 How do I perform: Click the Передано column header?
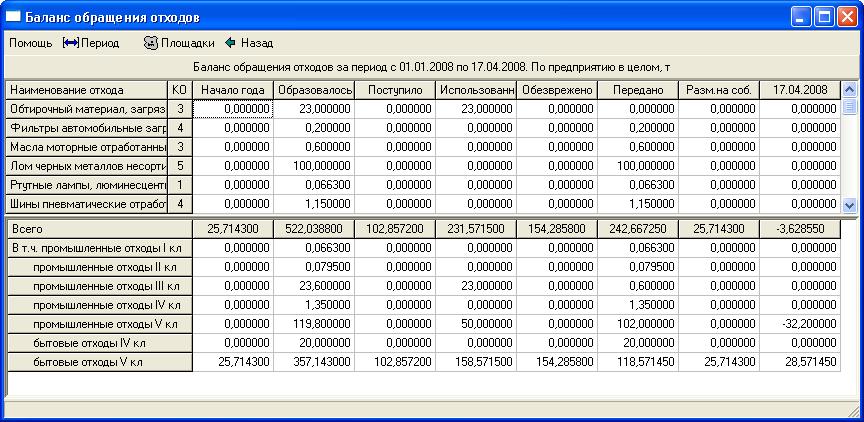tap(637, 90)
